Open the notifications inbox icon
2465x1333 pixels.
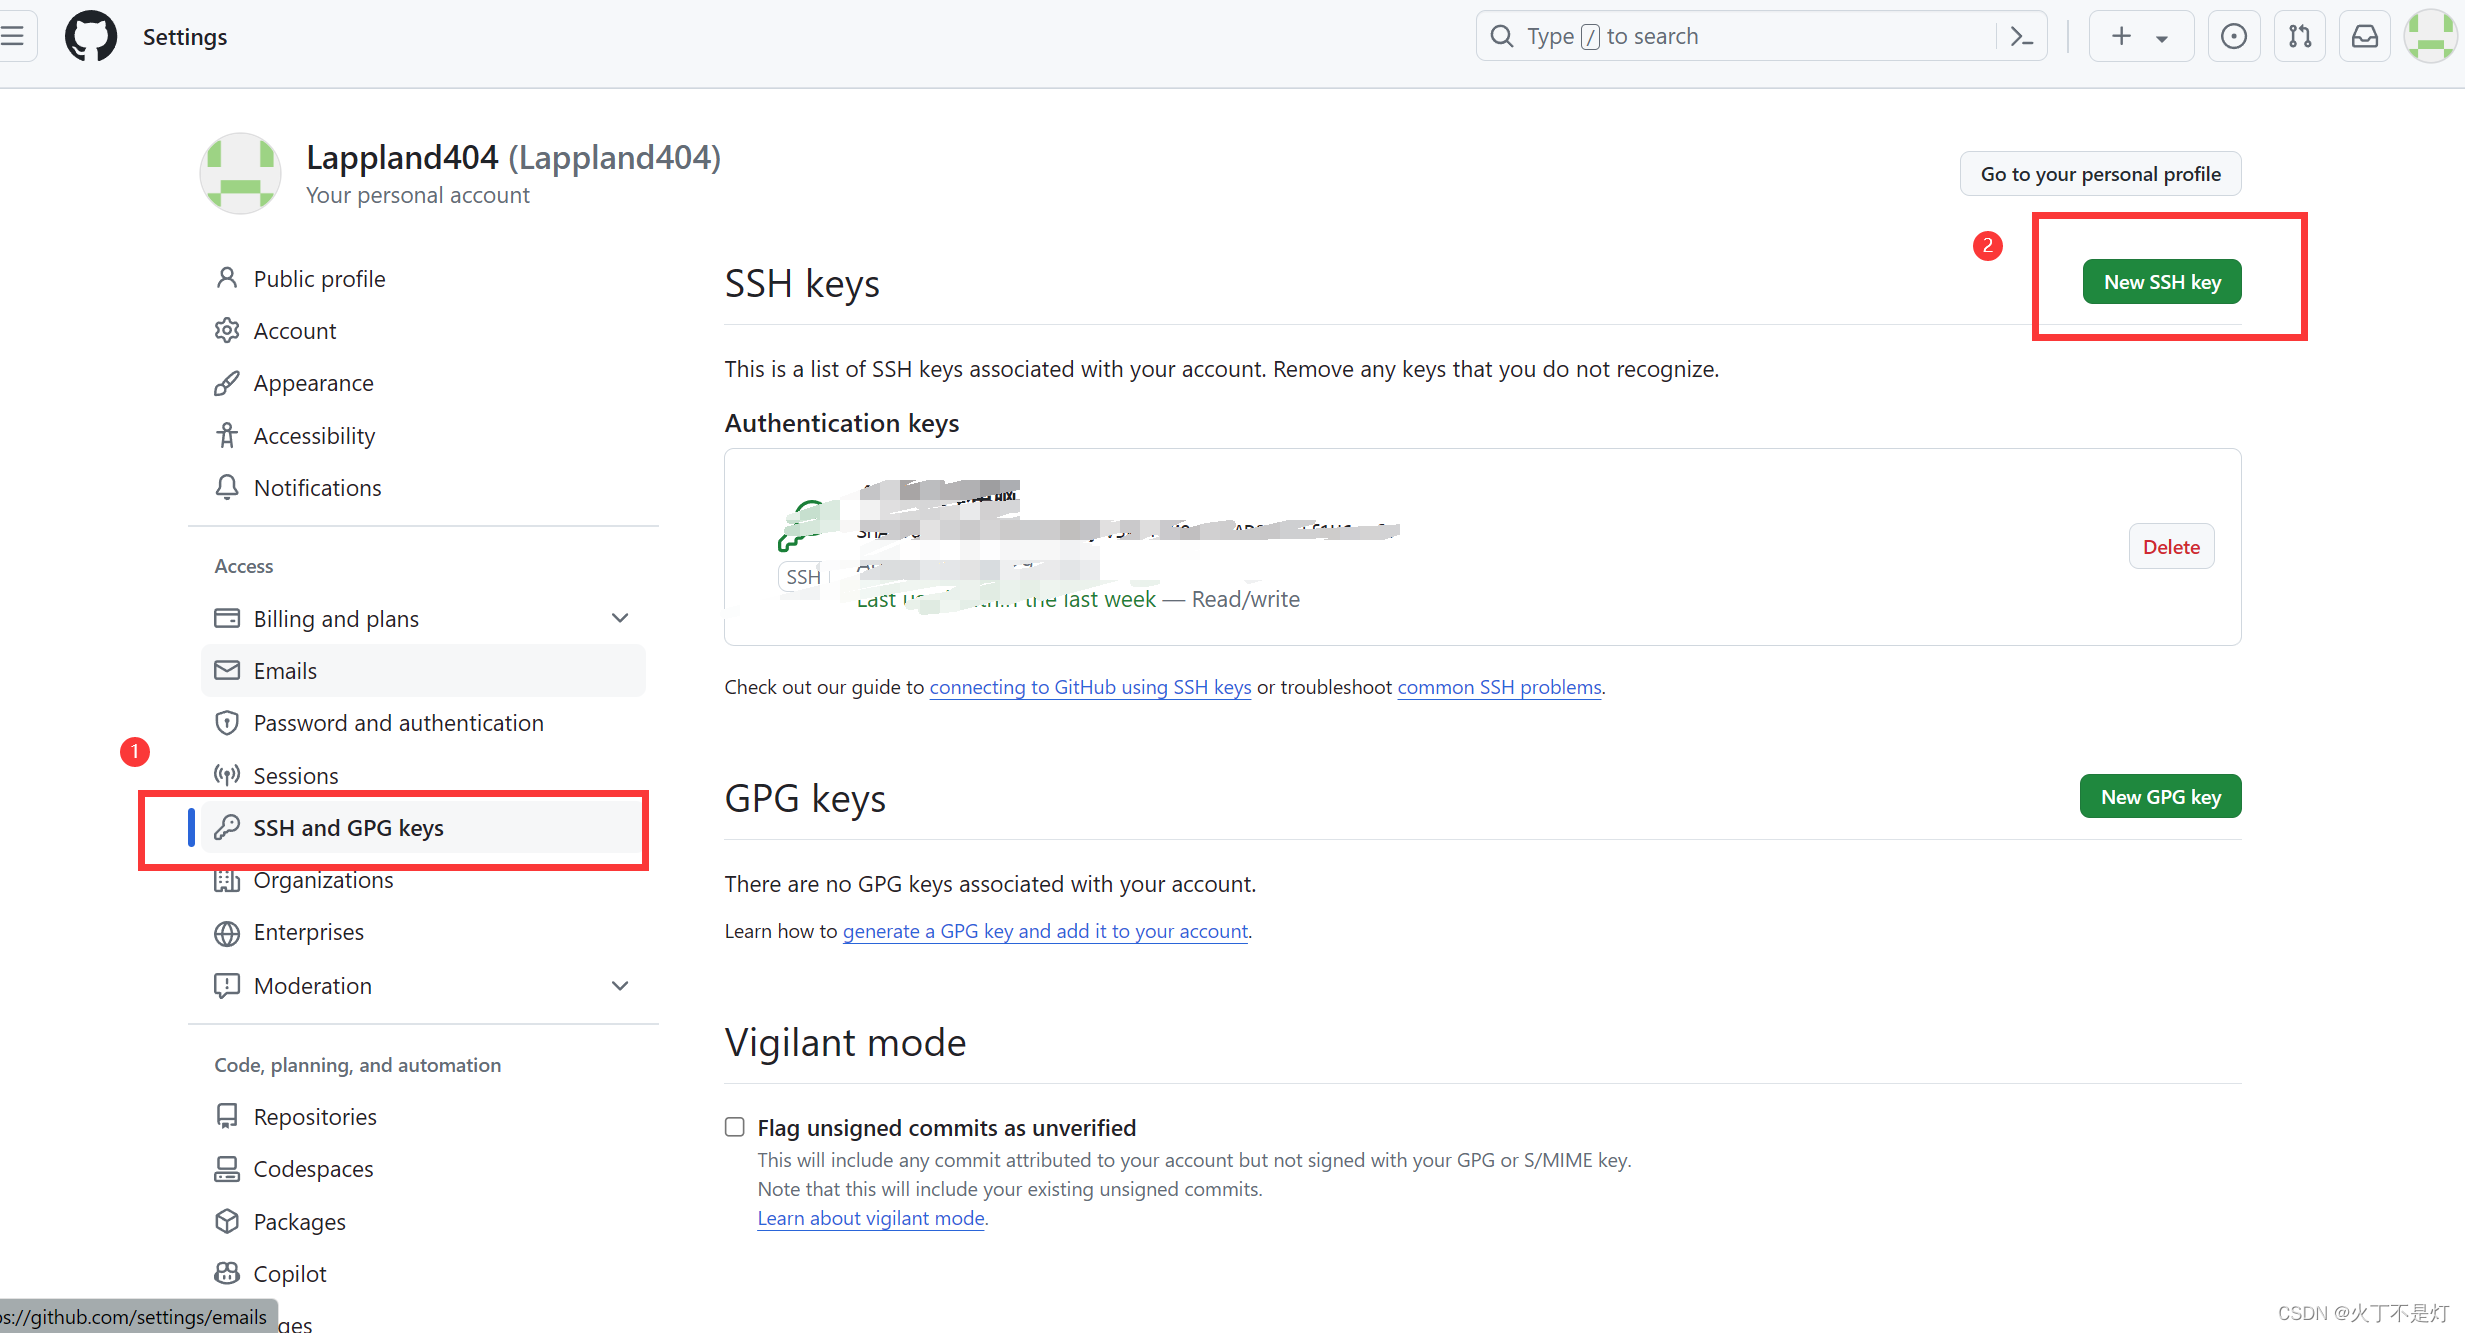pyautogui.click(x=2364, y=35)
